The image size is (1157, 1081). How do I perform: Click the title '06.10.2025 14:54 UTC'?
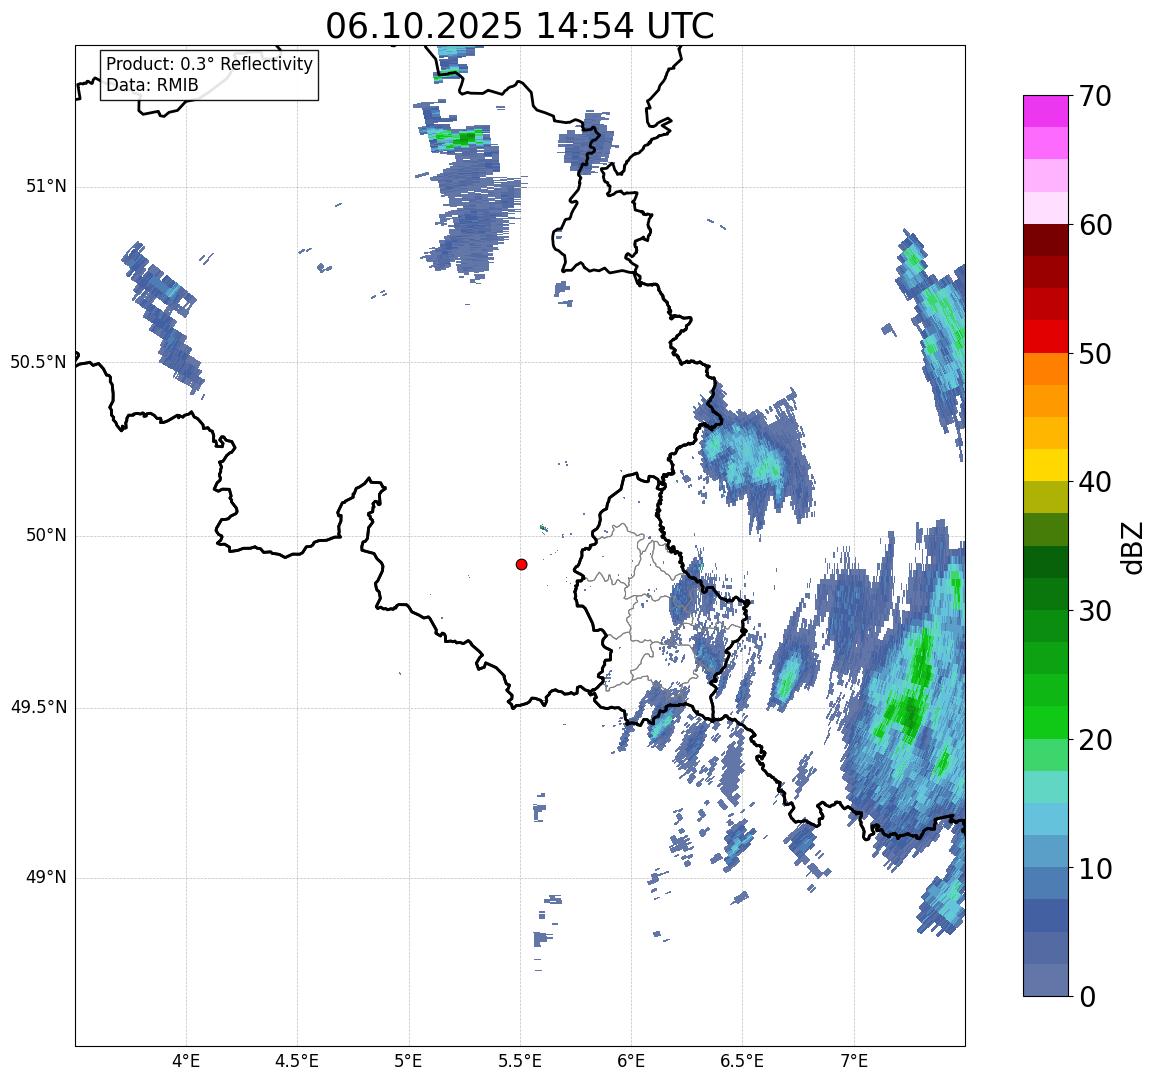click(520, 26)
